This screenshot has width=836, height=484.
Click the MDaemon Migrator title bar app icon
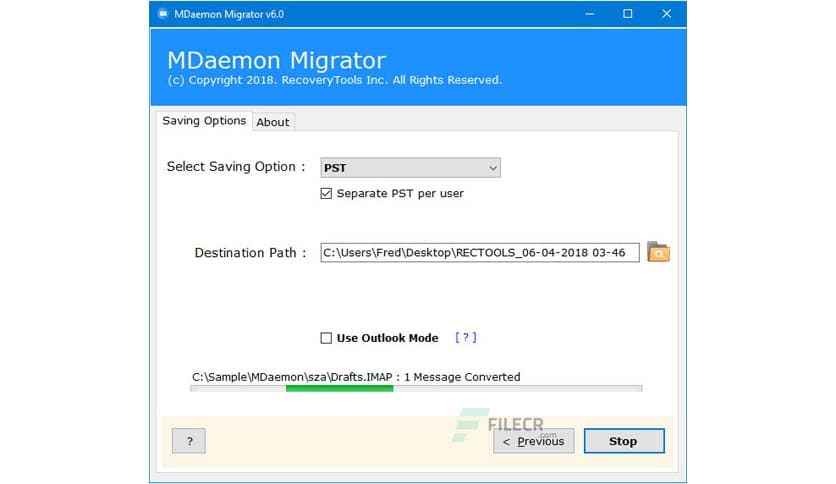tap(163, 14)
